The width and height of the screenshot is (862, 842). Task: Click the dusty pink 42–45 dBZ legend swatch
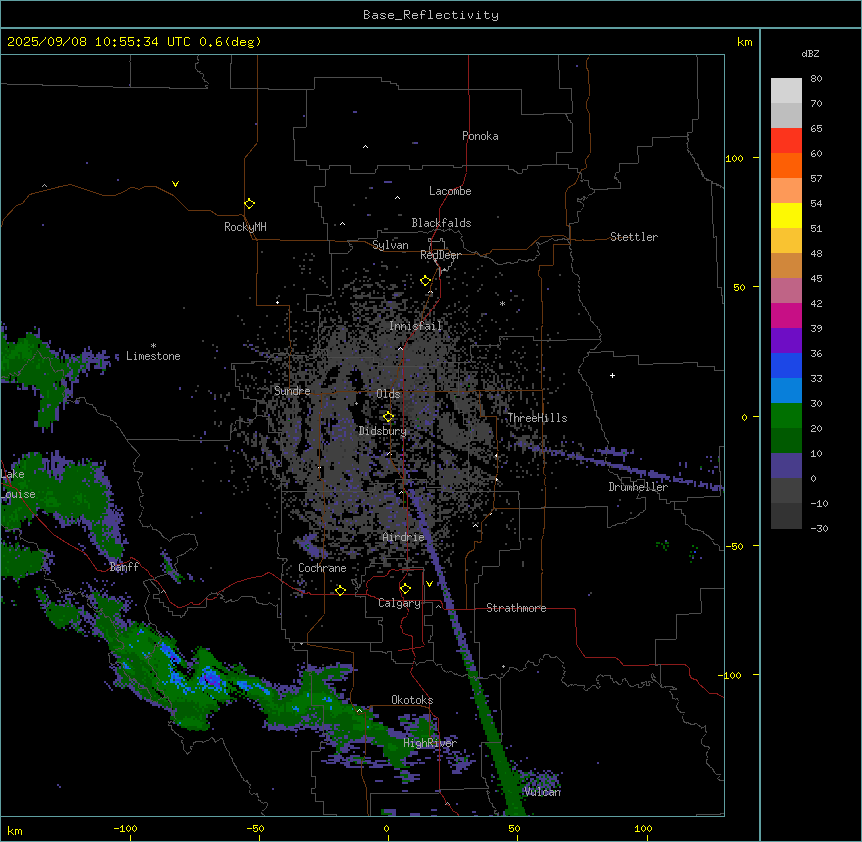pos(786,290)
